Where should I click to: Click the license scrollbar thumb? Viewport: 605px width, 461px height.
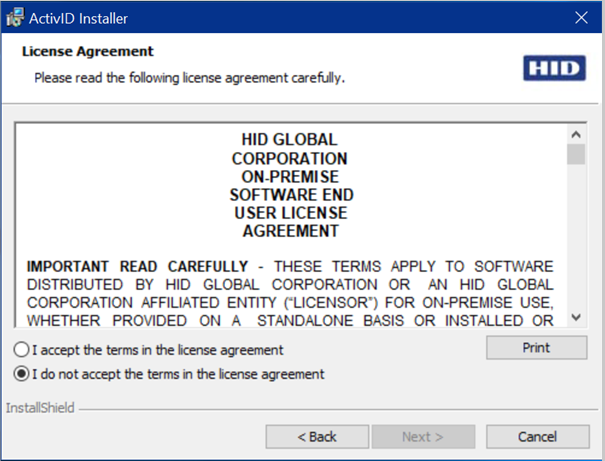coord(576,154)
